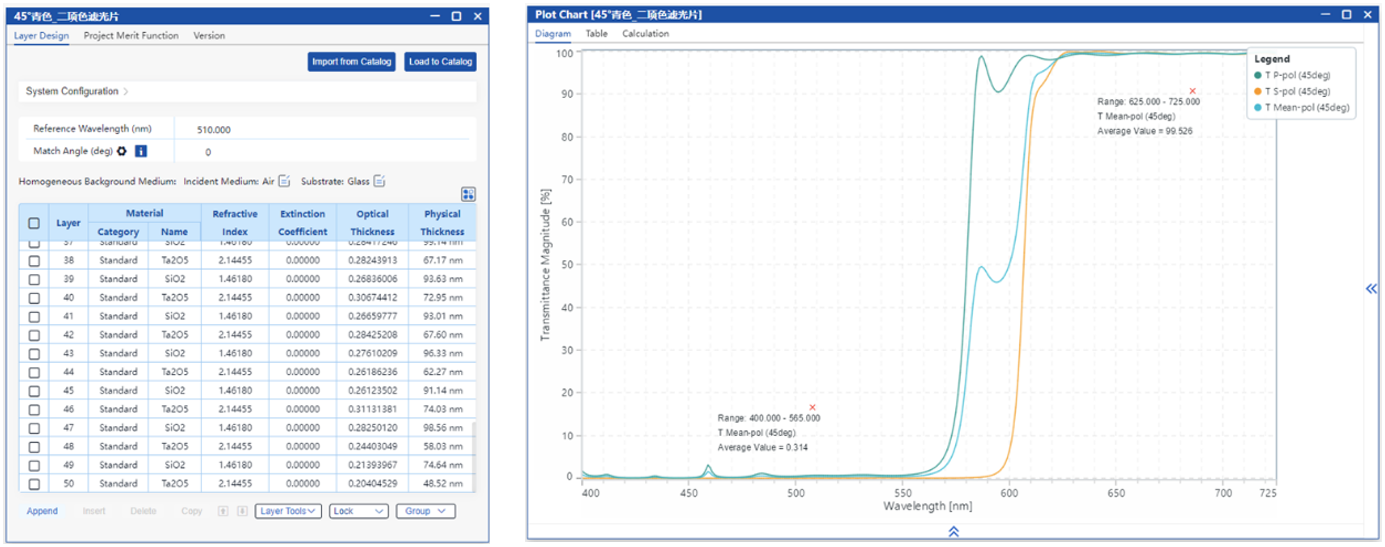Screen dimensions: 1385x547
Task: Edit the Substrate Glass icon
Action: tap(380, 181)
